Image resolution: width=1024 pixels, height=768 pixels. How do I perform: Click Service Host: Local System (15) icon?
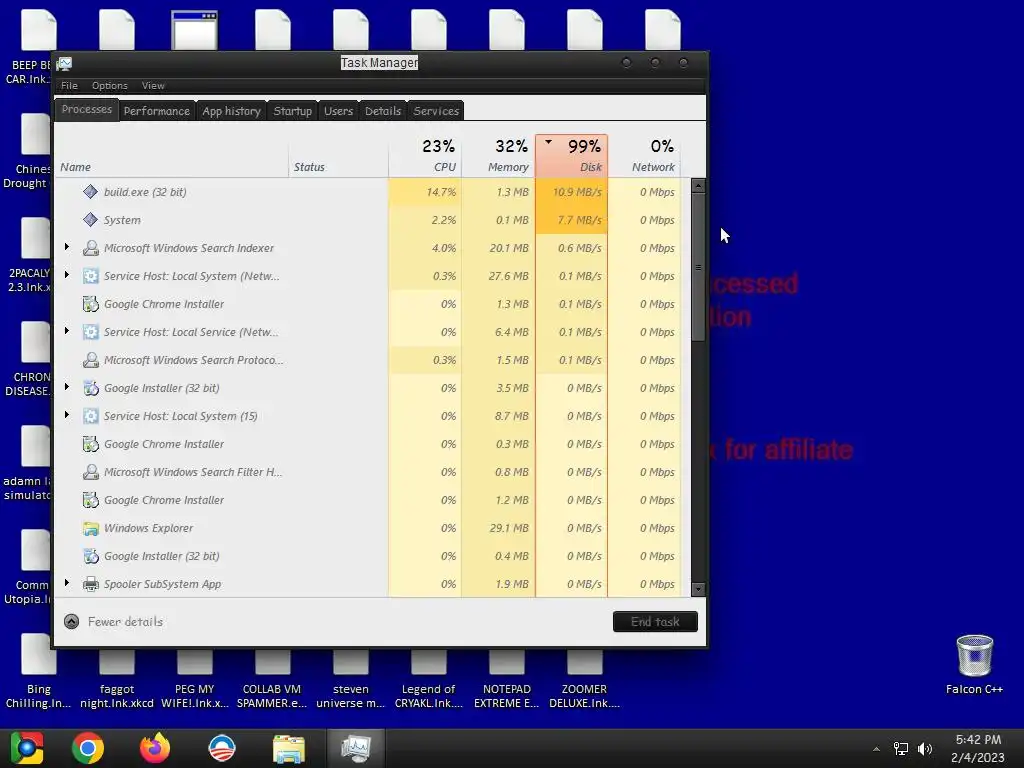(90, 416)
